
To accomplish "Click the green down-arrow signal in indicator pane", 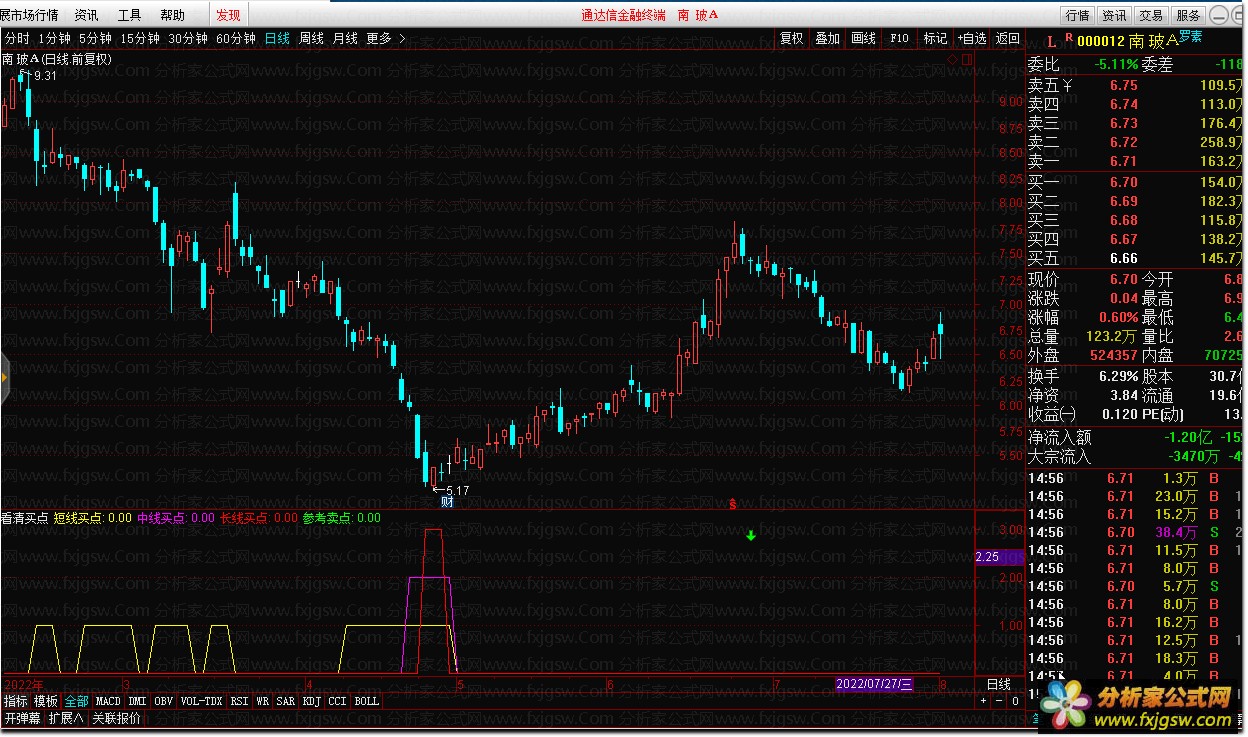I will (751, 536).
